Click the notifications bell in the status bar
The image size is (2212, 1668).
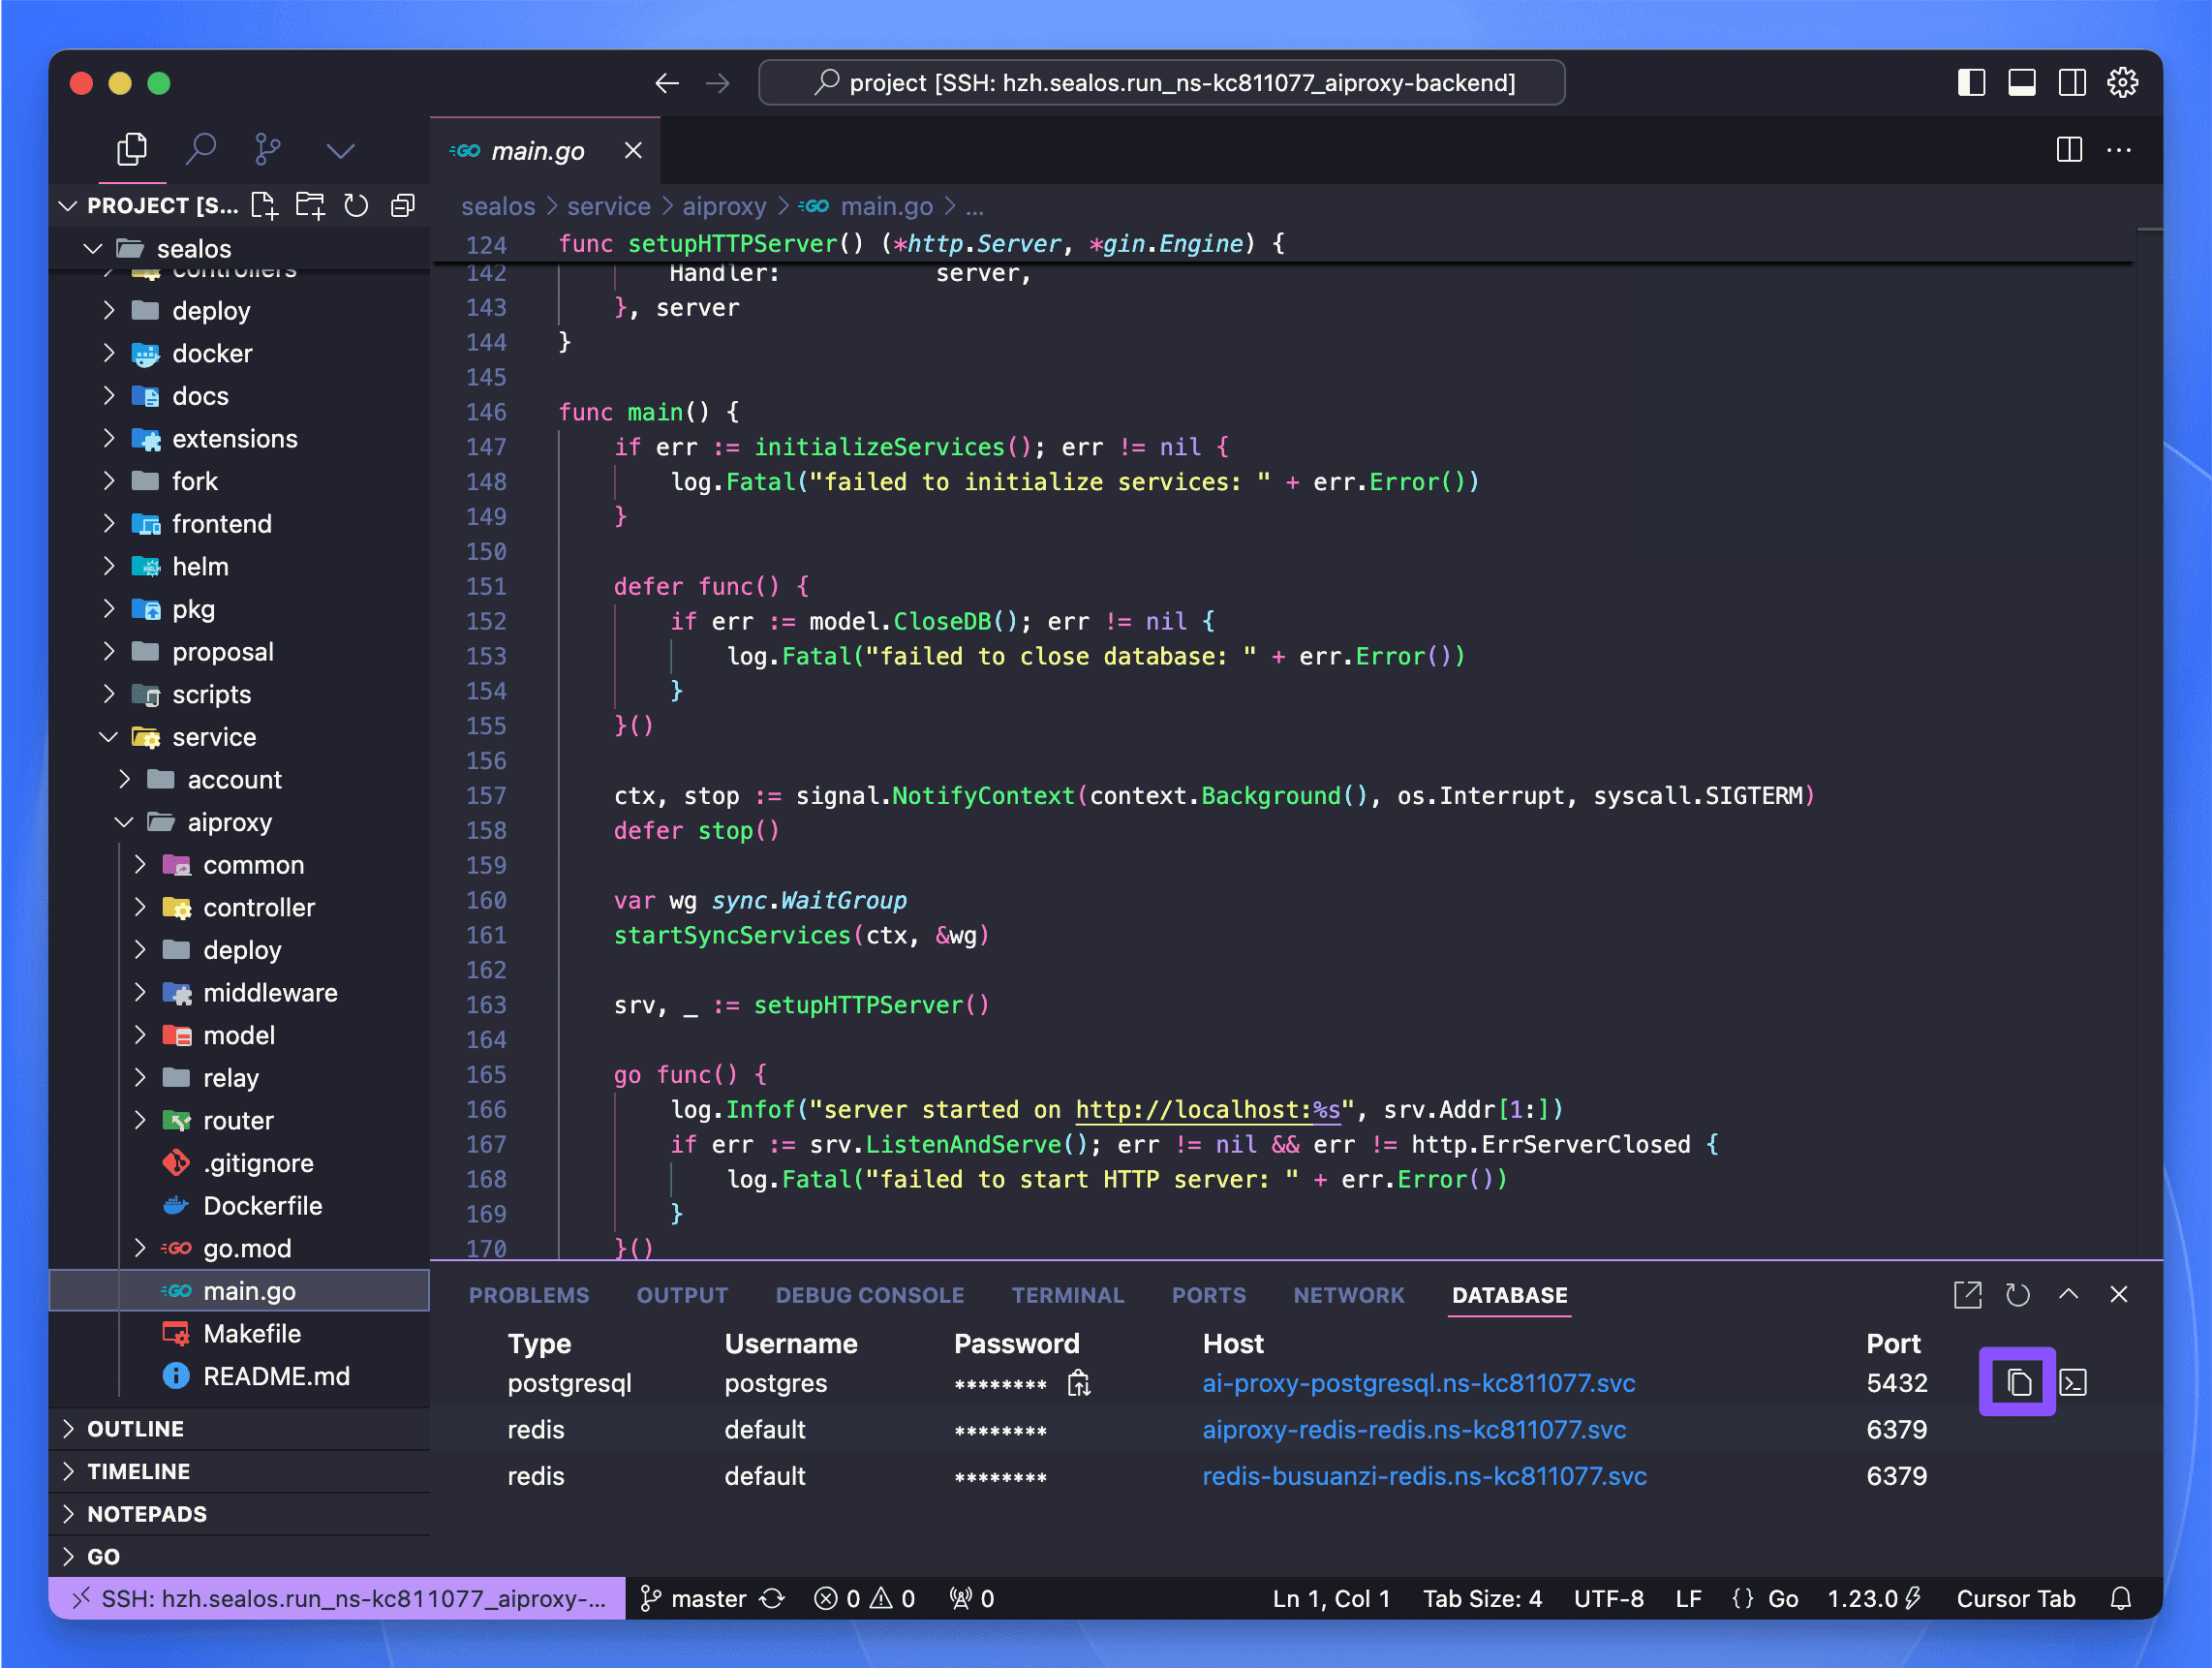(2121, 1598)
